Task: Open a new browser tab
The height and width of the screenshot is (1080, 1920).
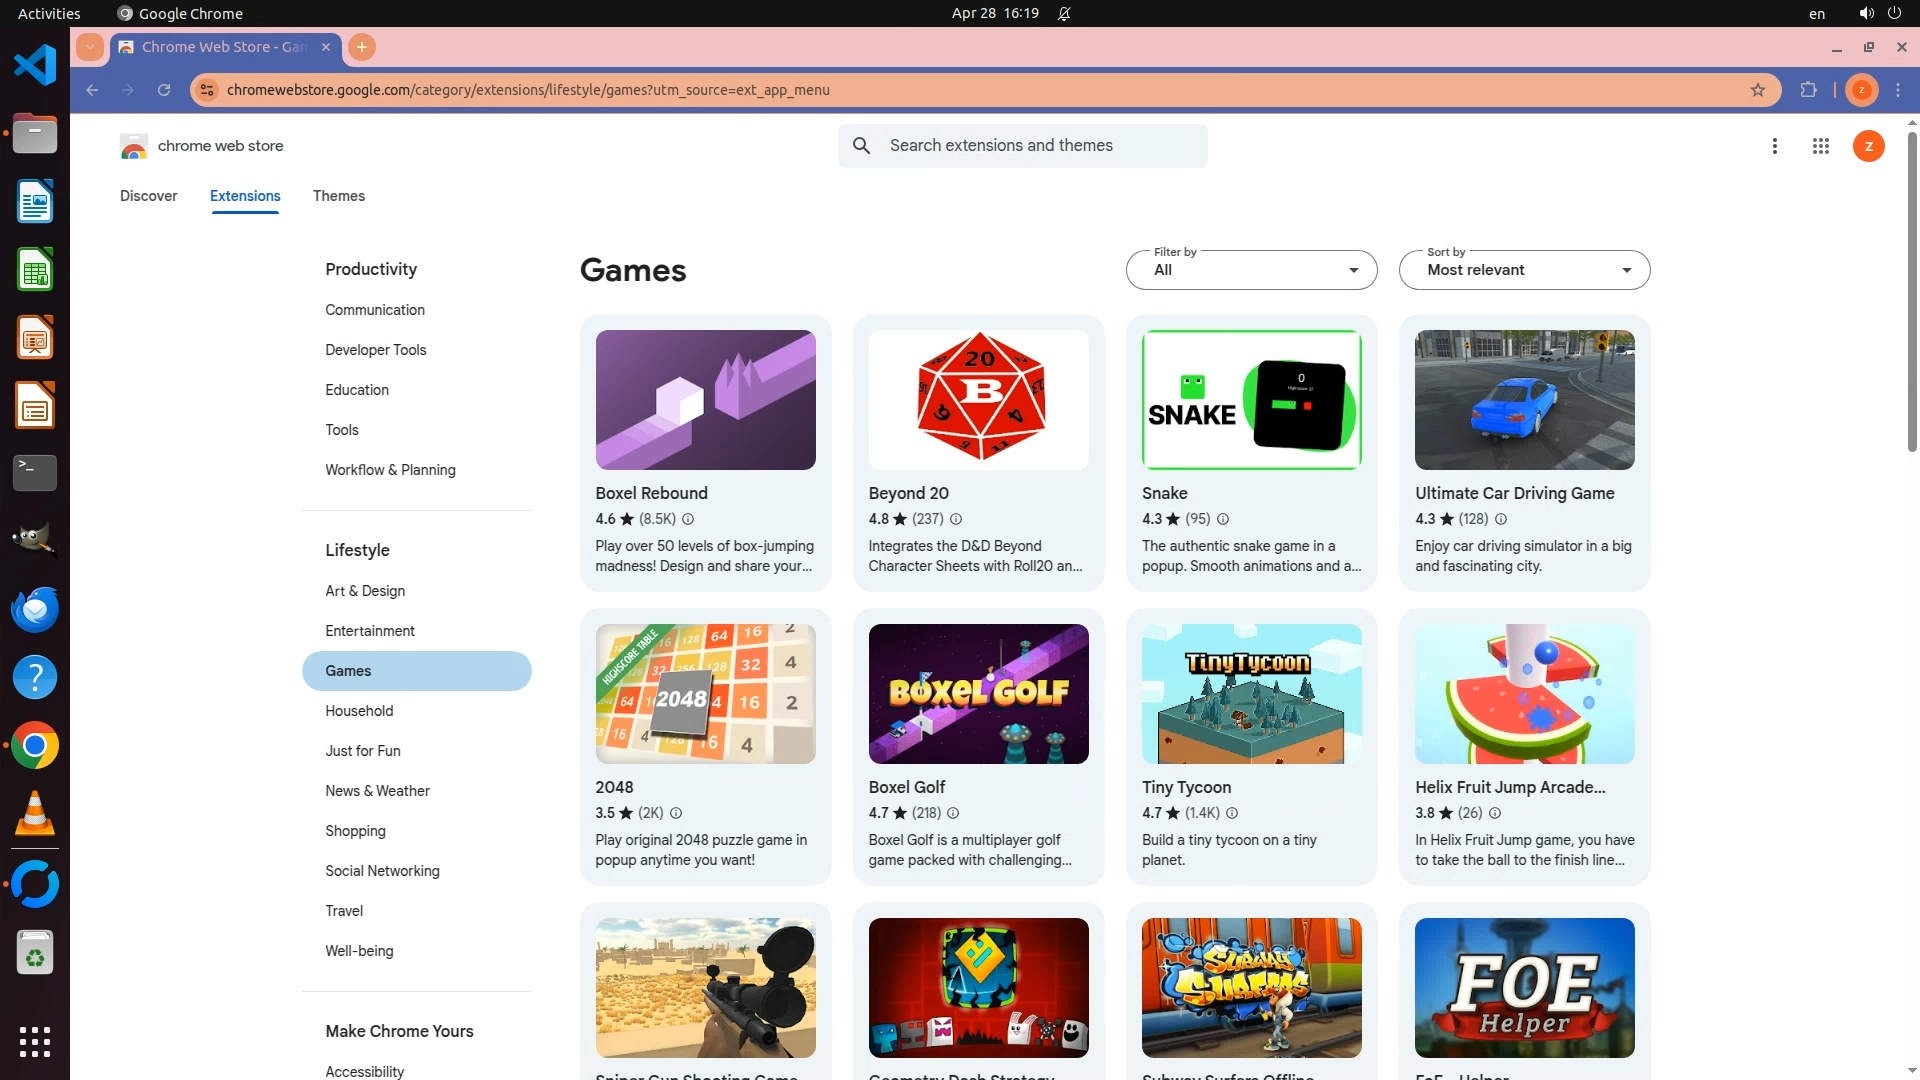Action: 362,47
